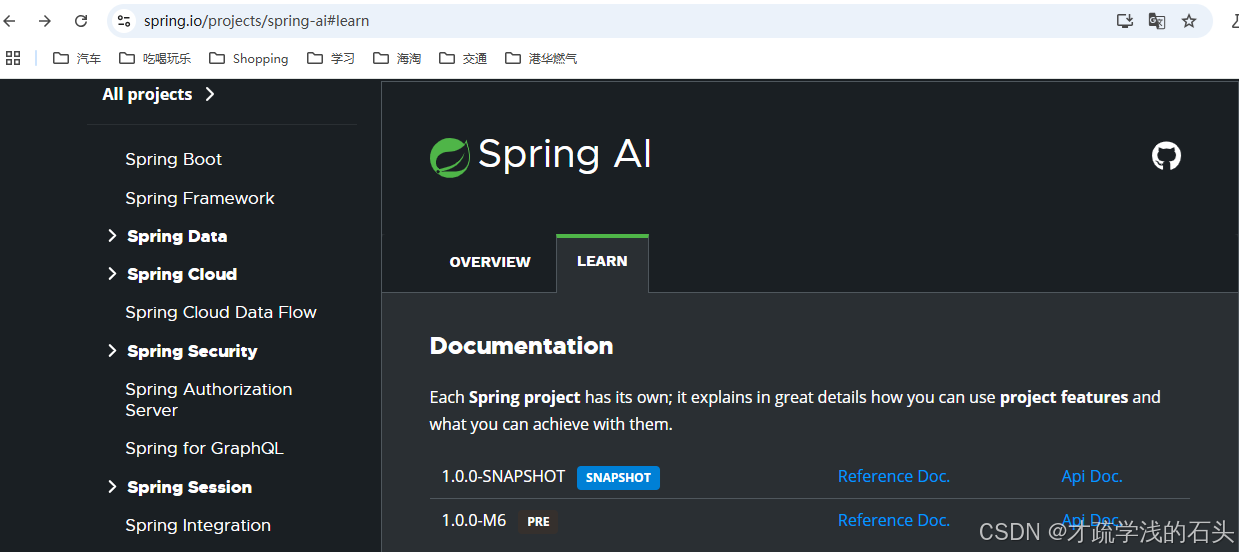Viewport: 1239px width, 552px height.
Task: Open Reference Doc. for 1.0.0-SNAPSHOT
Action: pyautogui.click(x=893, y=476)
